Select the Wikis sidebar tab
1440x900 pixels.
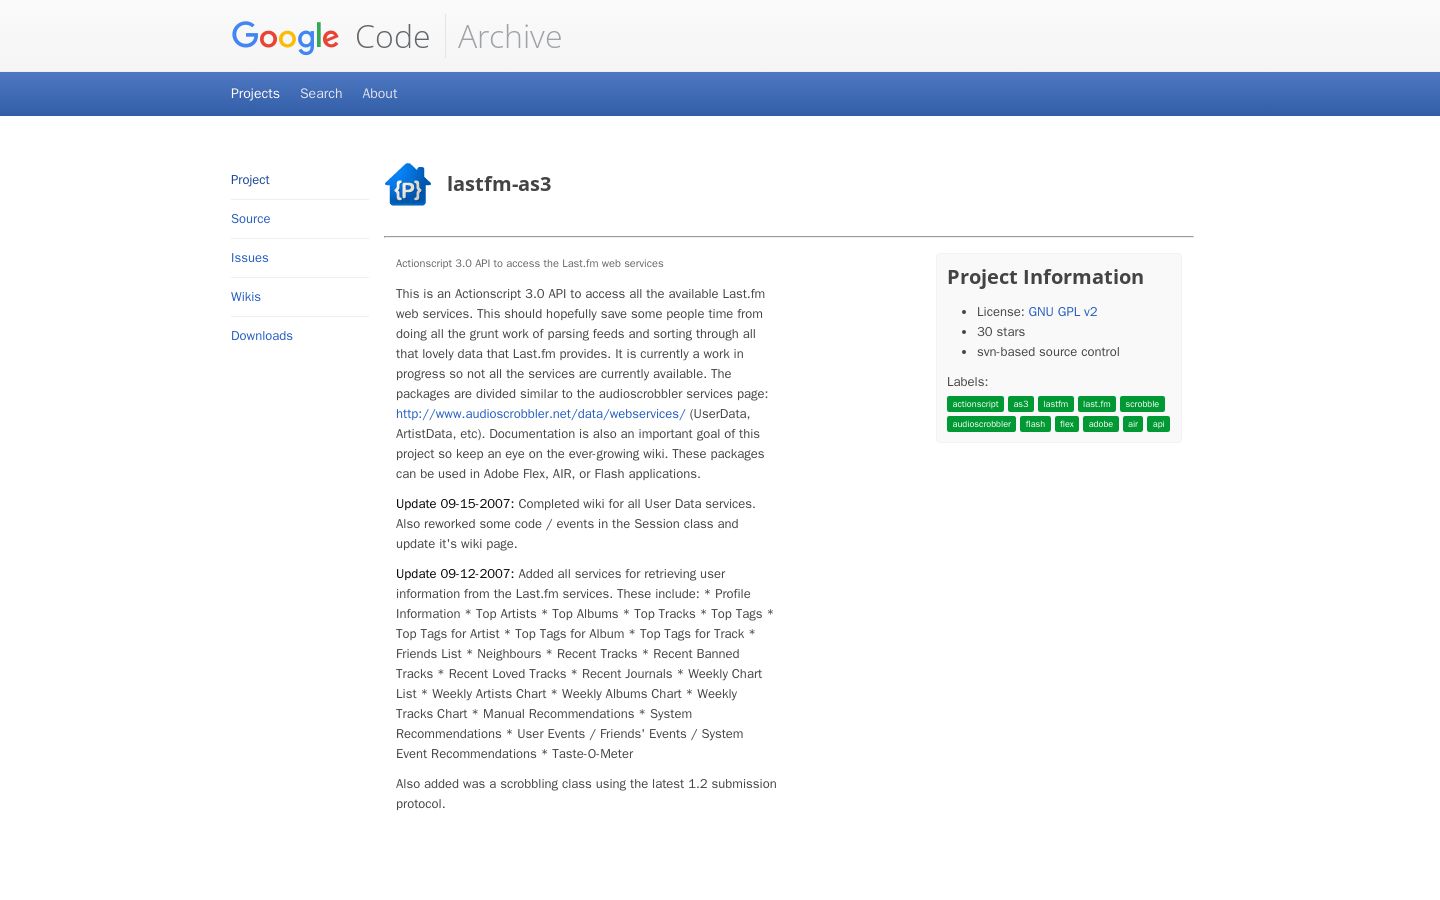tap(246, 297)
